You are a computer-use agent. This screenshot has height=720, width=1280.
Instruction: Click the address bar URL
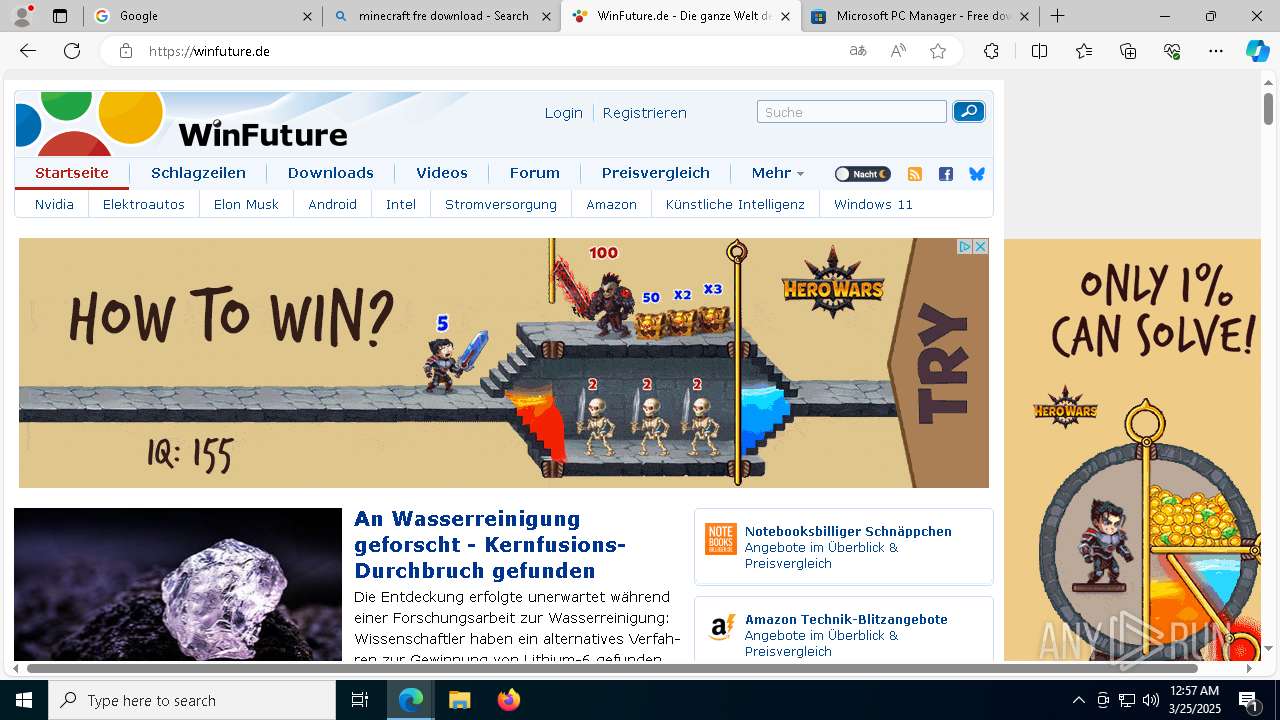[209, 51]
